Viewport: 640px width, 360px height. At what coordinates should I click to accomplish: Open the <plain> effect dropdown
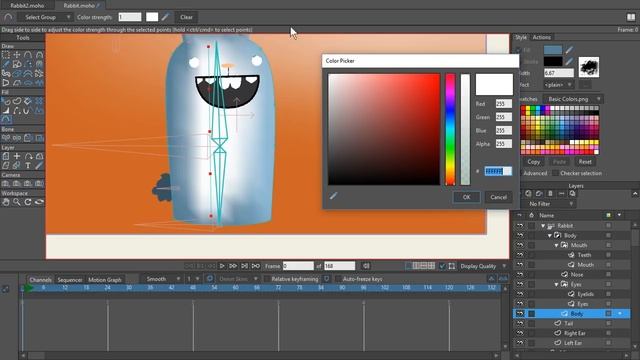pyautogui.click(x=558, y=85)
